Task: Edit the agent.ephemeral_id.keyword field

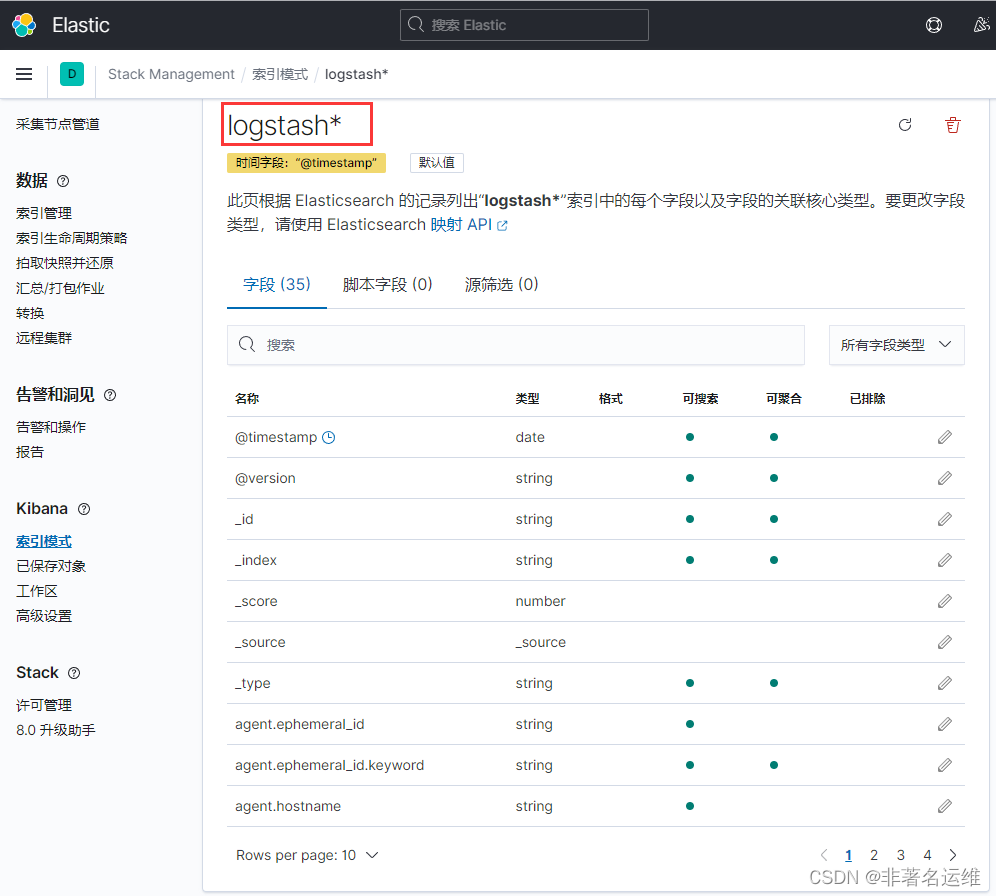Action: tap(945, 765)
